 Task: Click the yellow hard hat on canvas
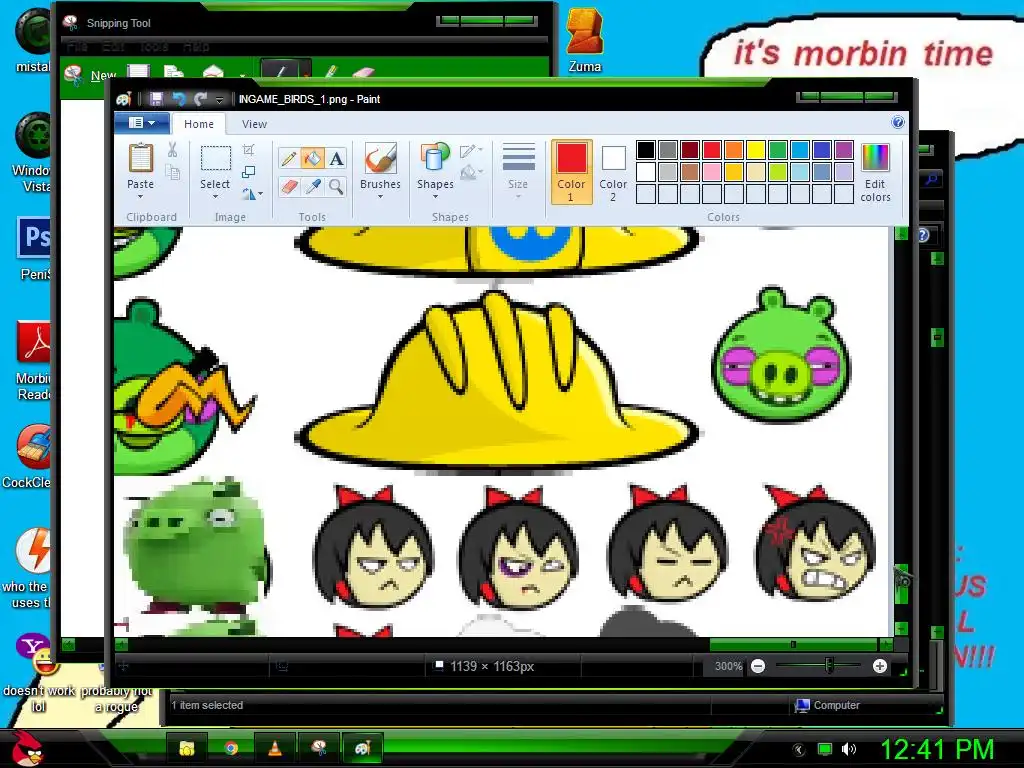[x=496, y=381]
